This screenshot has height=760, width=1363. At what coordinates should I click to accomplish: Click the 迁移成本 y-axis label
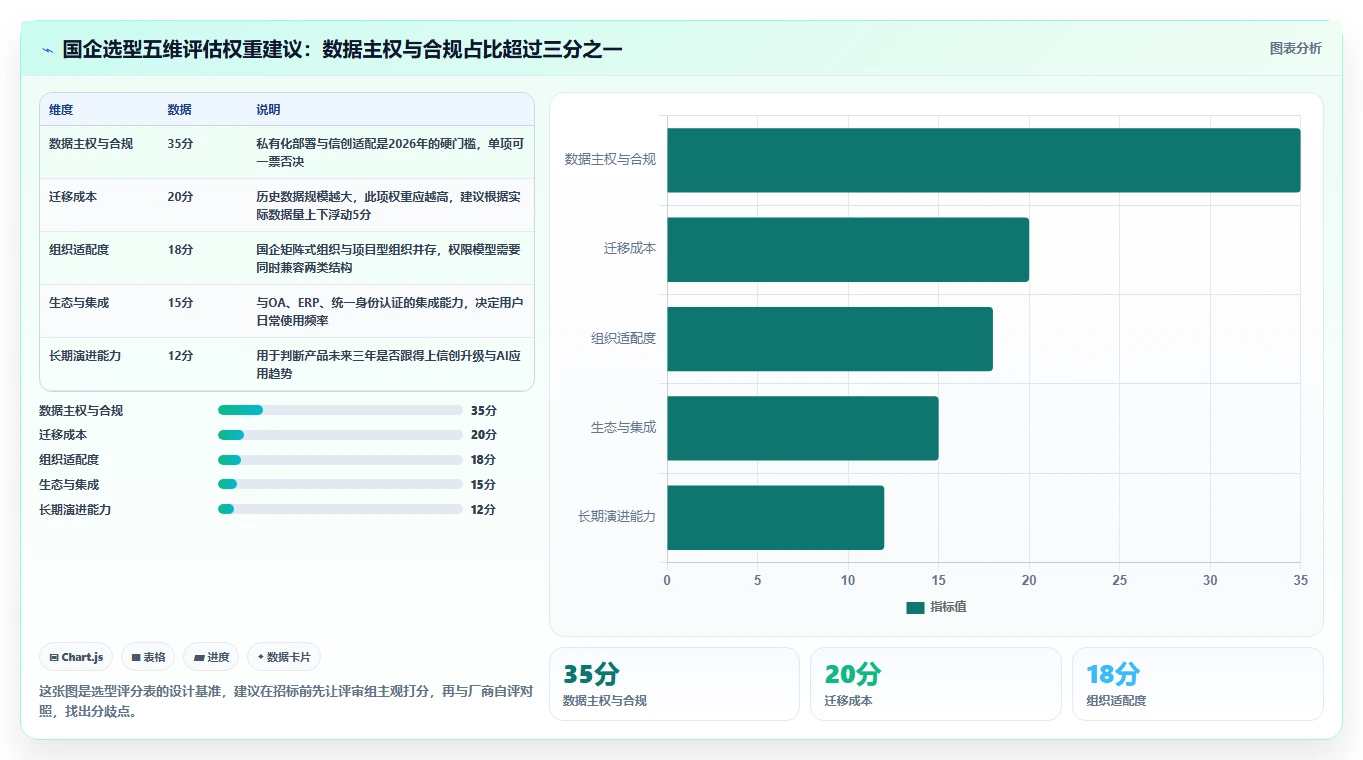point(630,248)
